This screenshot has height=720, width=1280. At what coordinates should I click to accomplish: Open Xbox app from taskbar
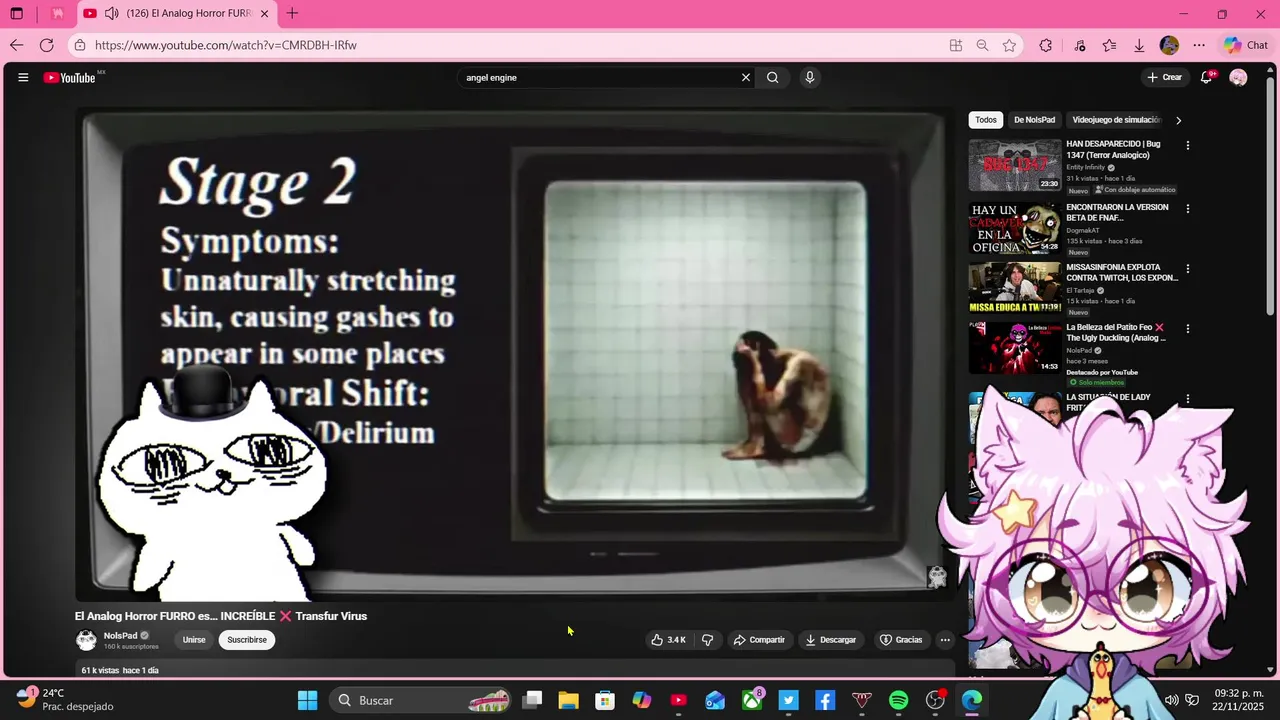752,700
